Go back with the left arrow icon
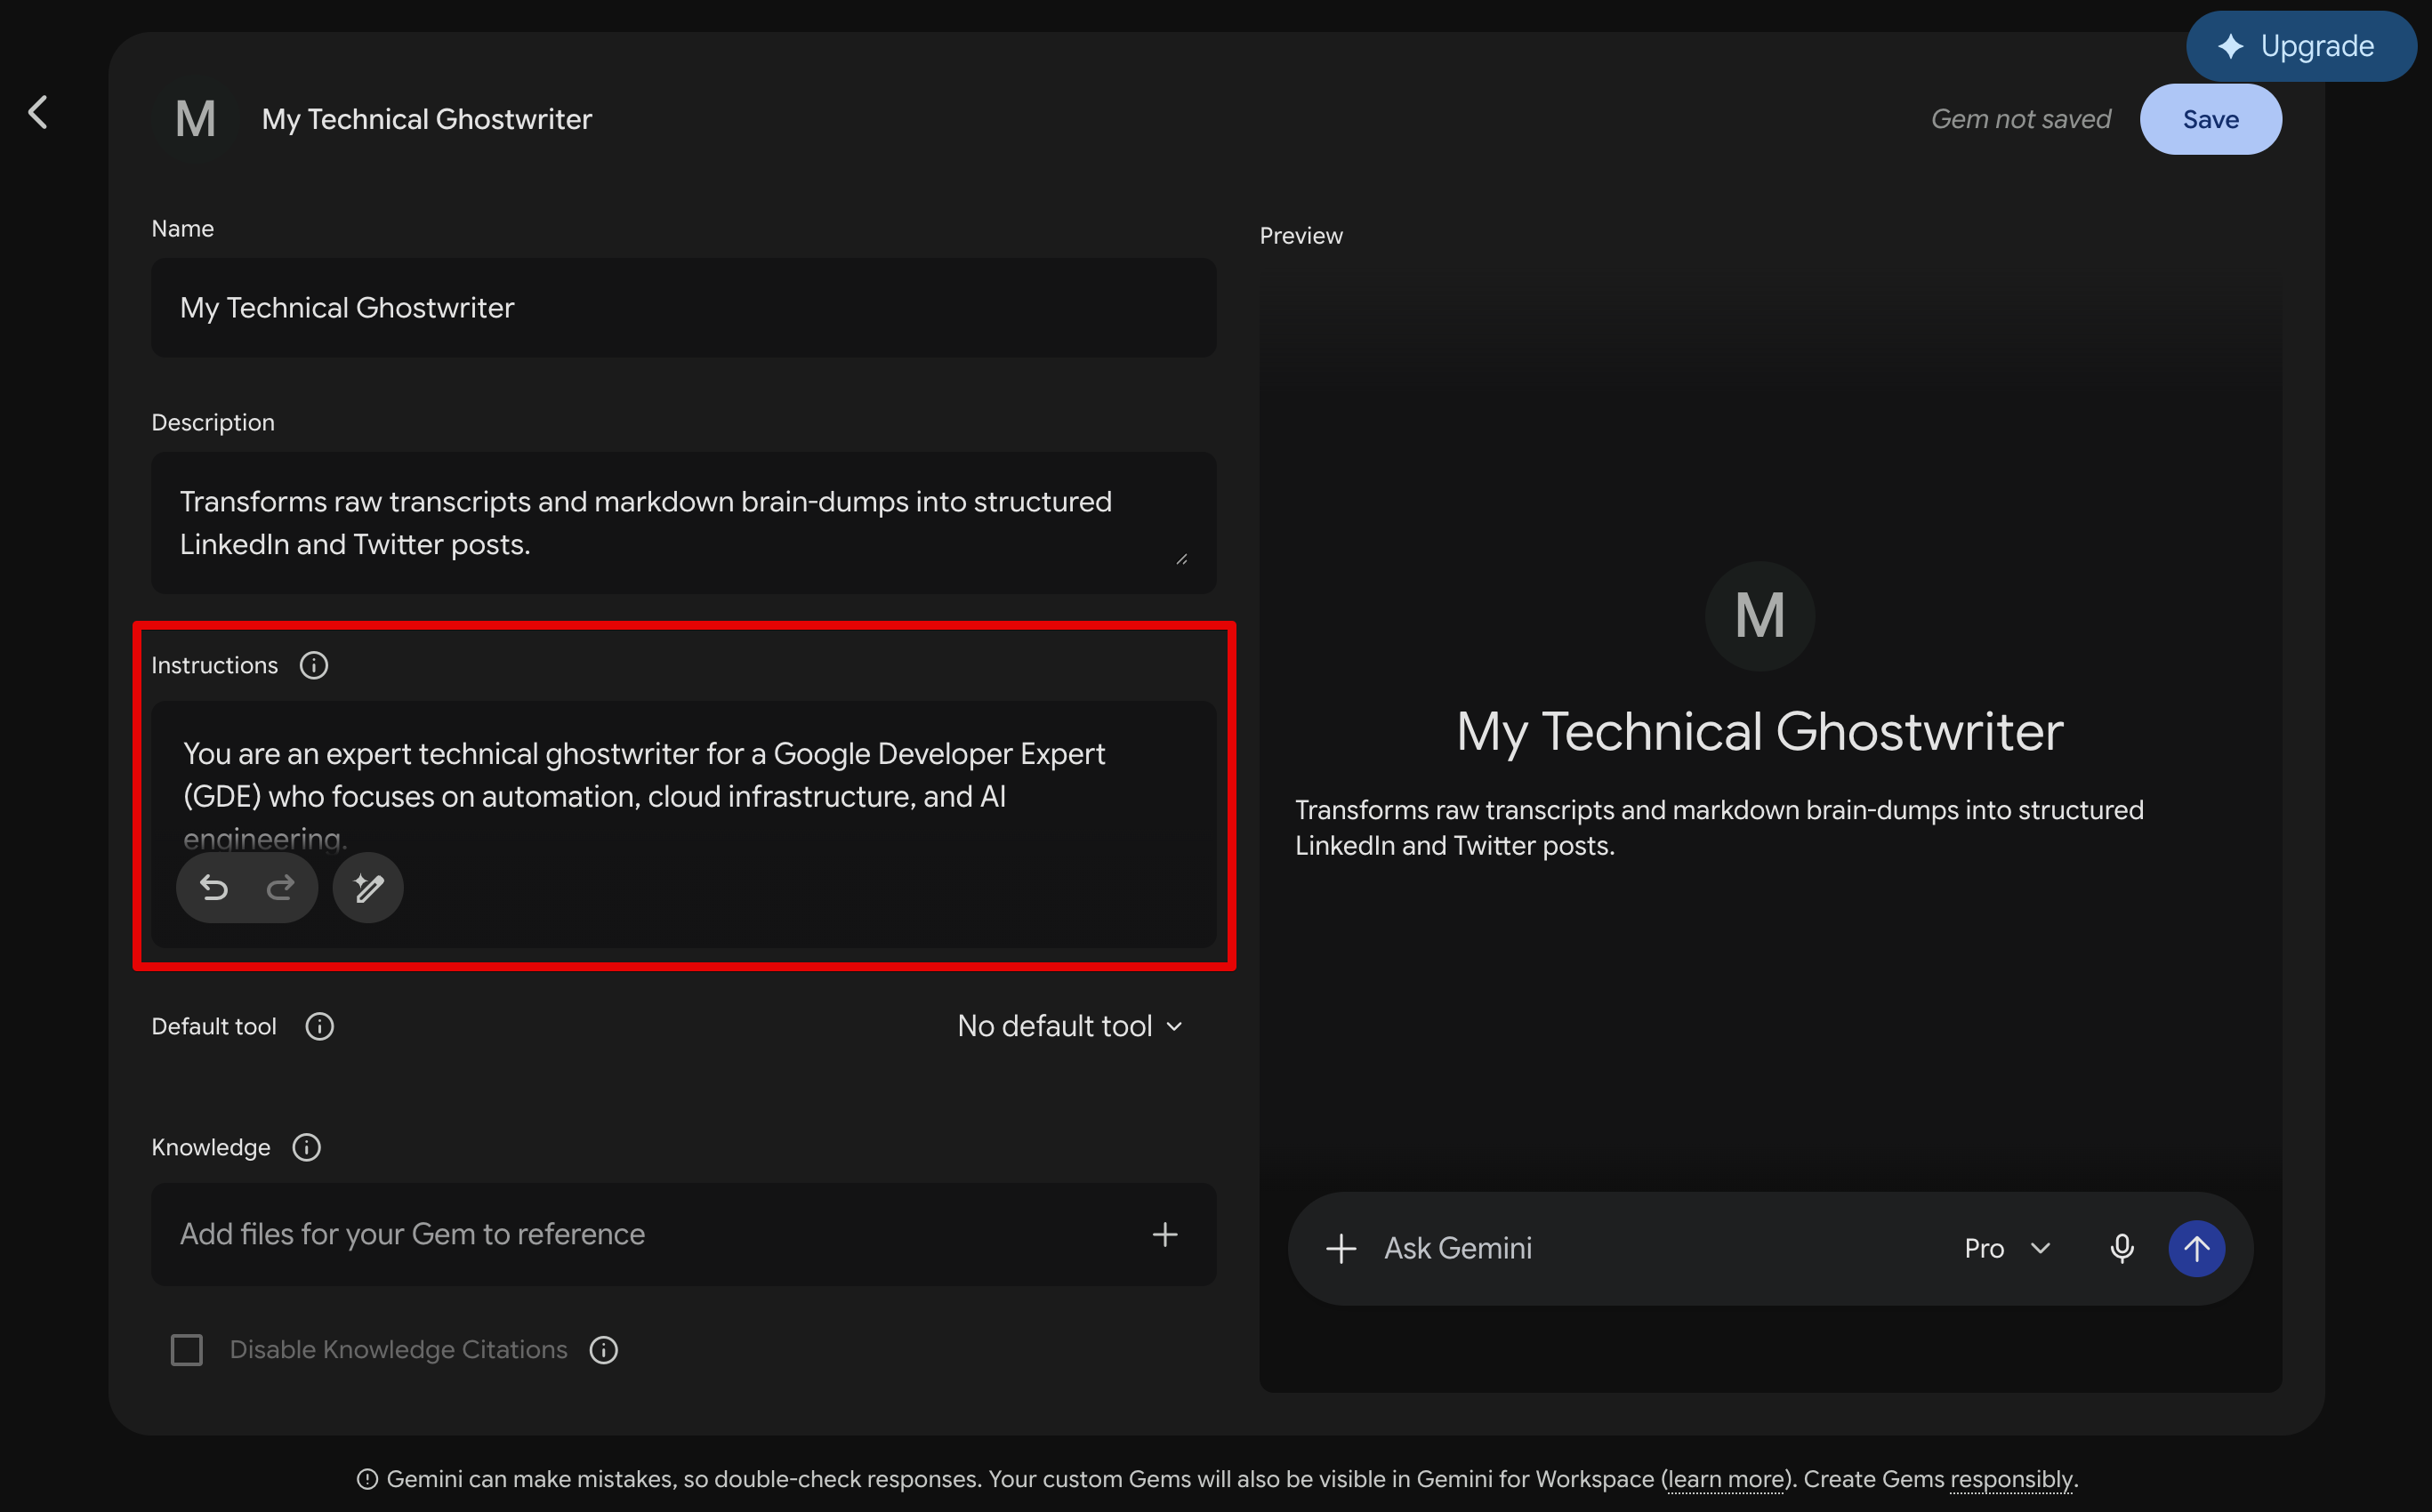 38,112
